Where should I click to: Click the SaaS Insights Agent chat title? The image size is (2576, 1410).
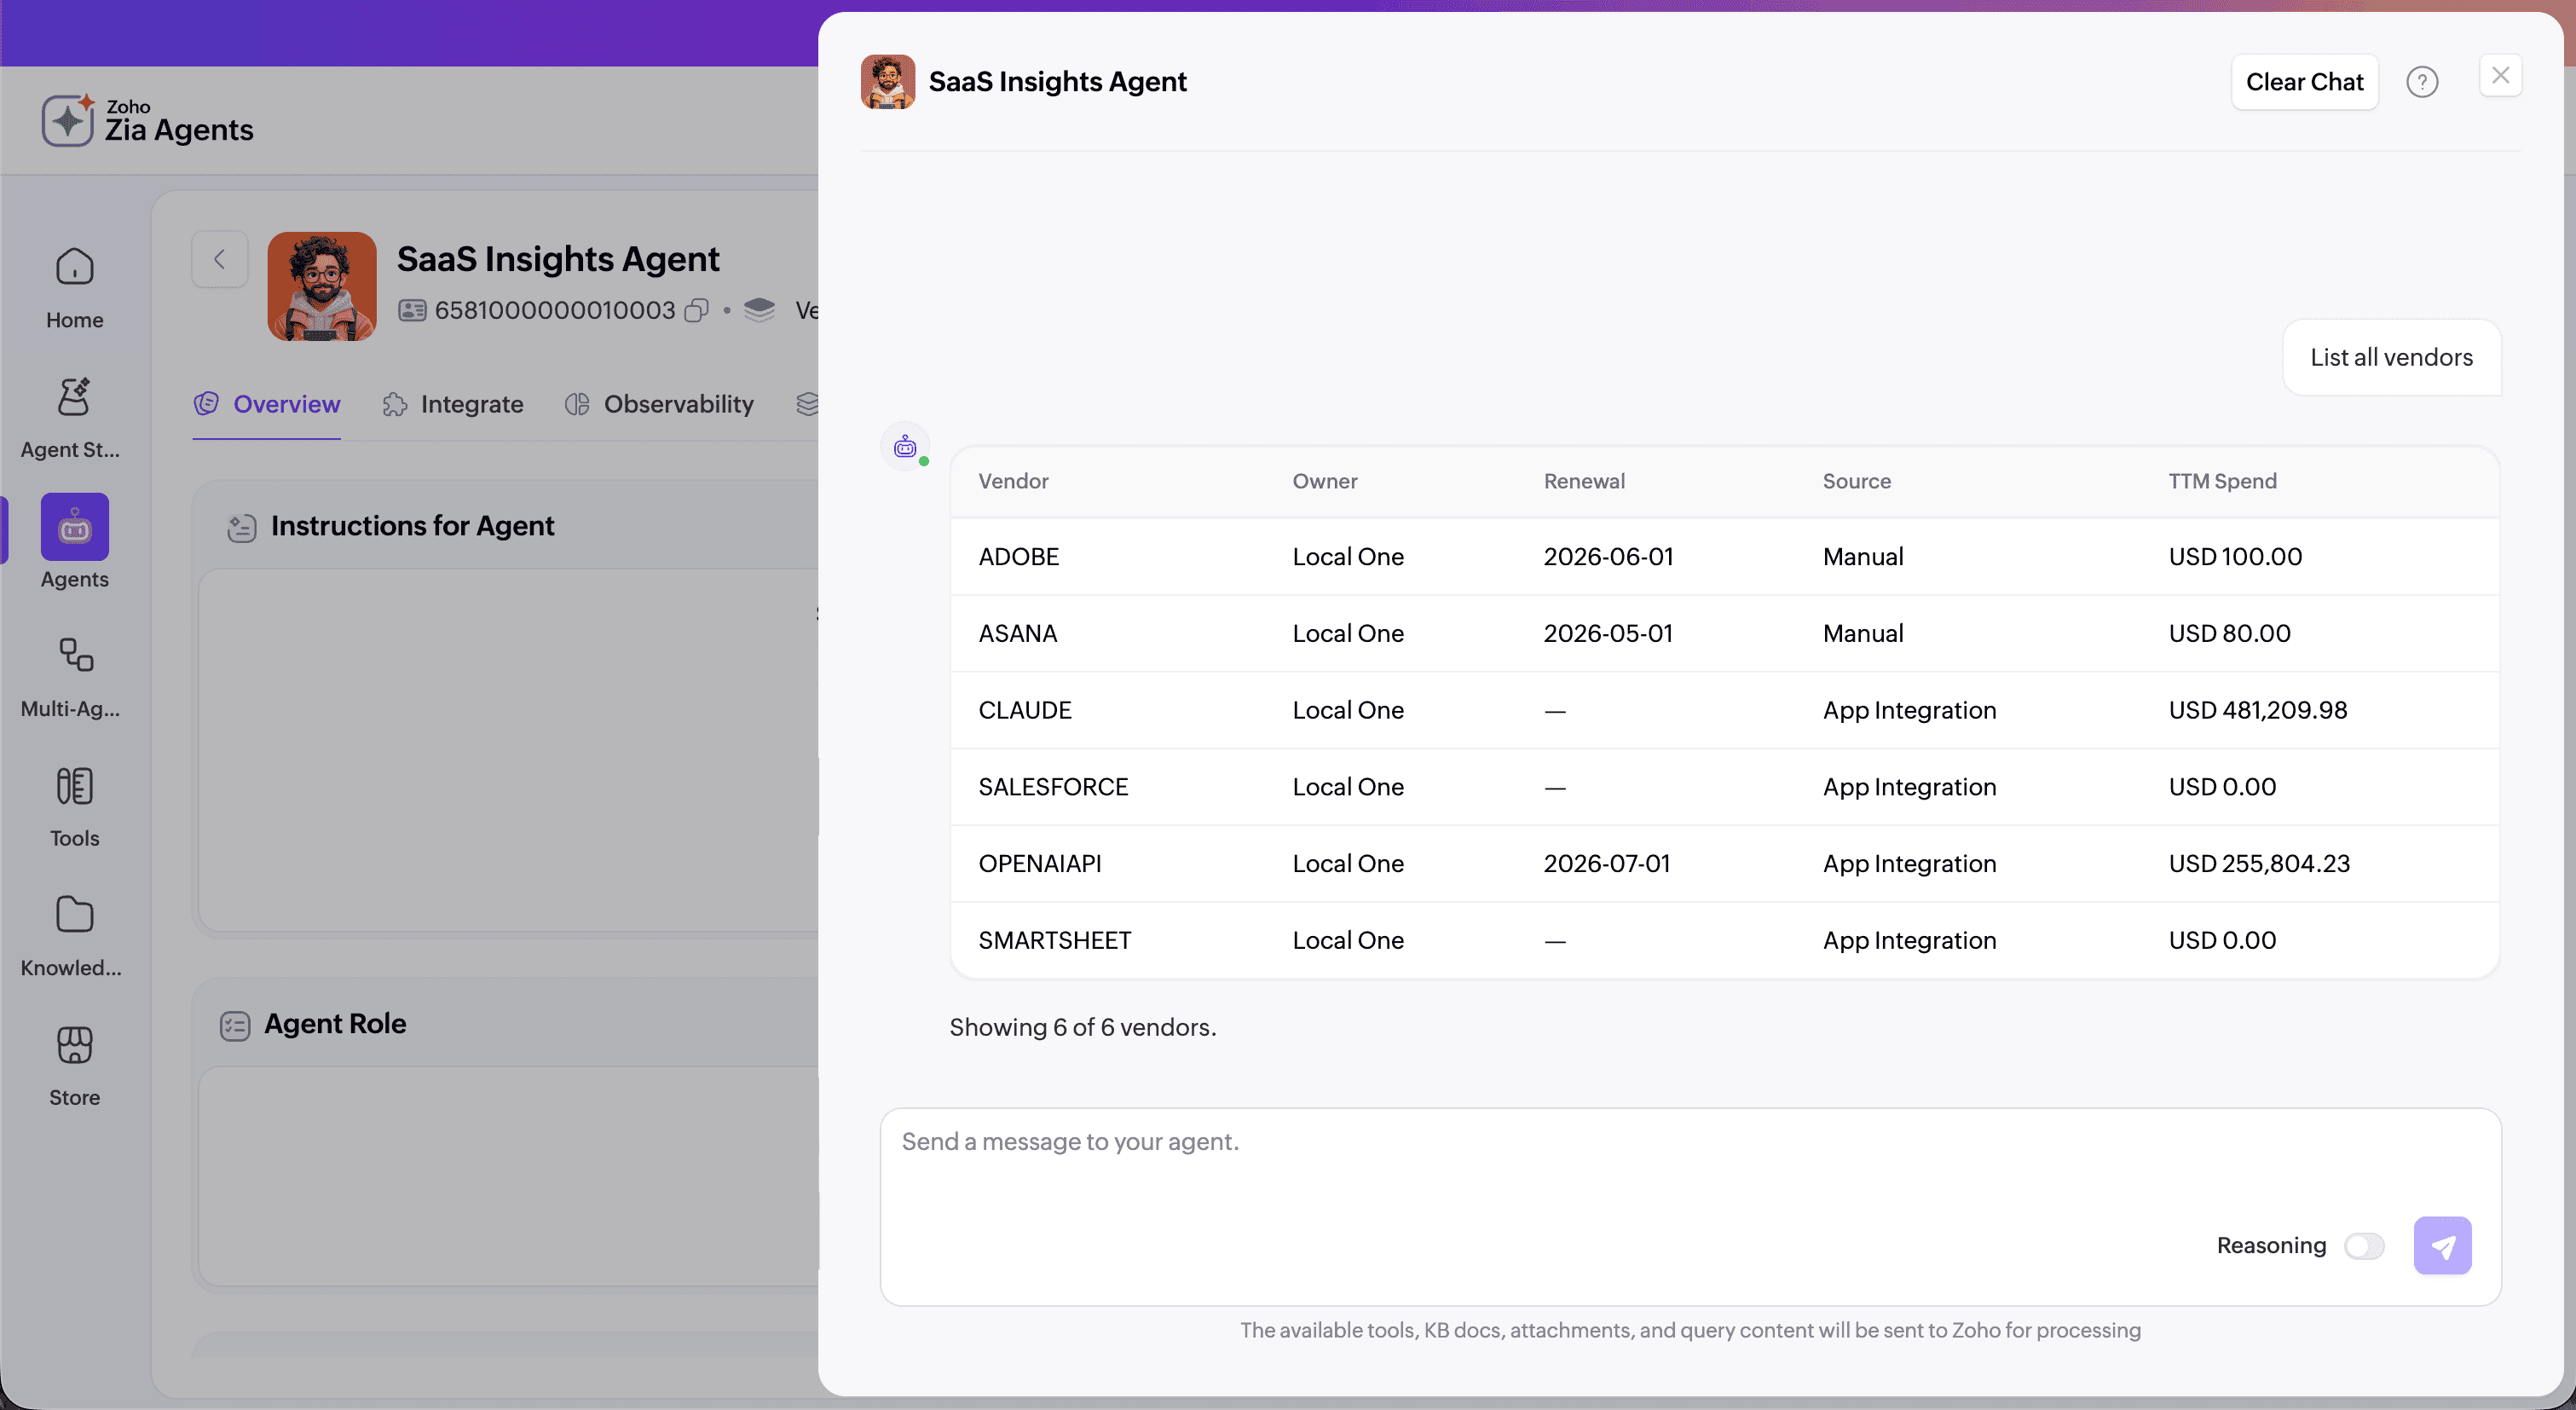click(1057, 82)
